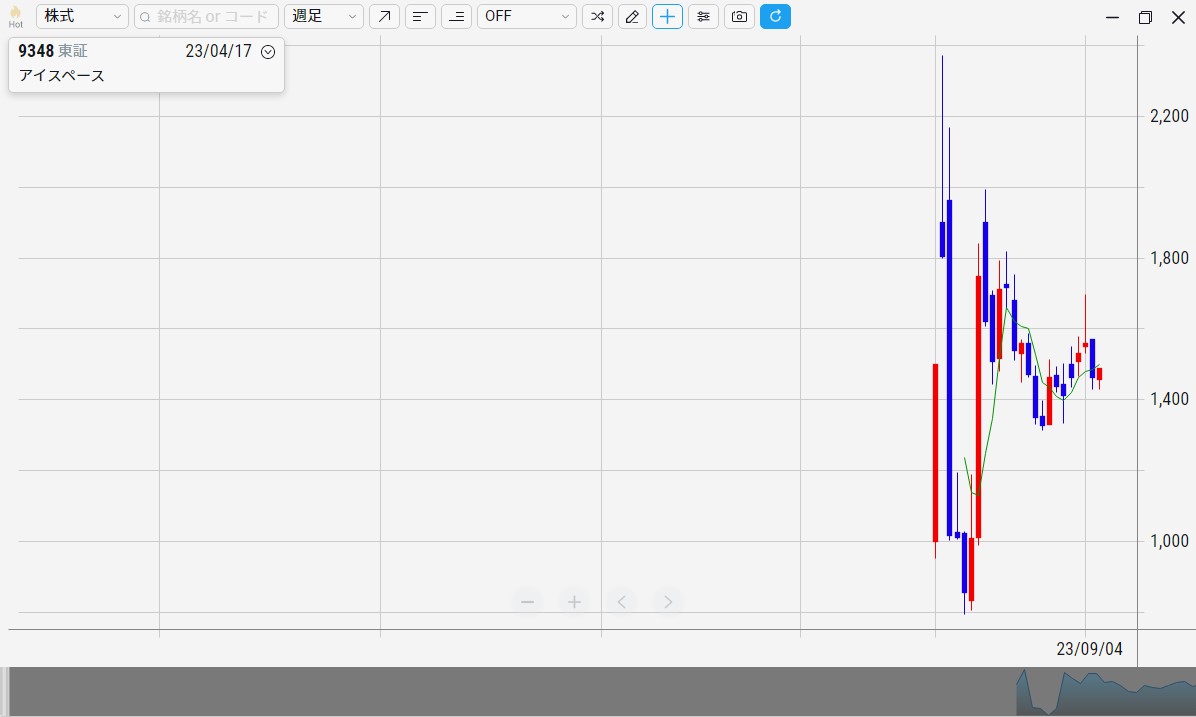Click the Hot flame icon
This screenshot has width=1196, height=717.
(15, 16)
